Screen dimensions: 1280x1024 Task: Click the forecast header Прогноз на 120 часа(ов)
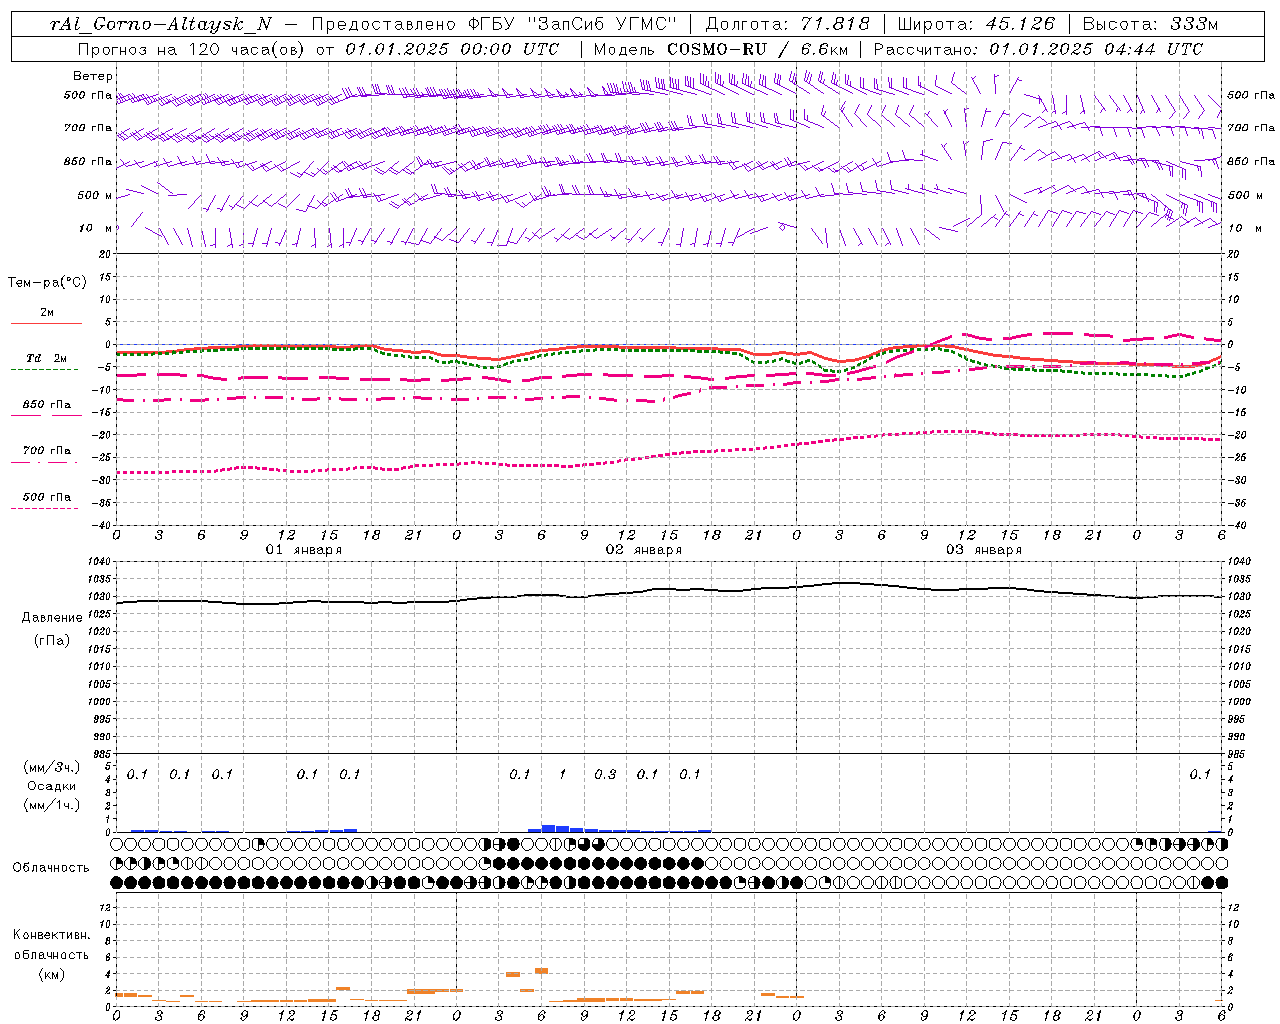[191, 49]
